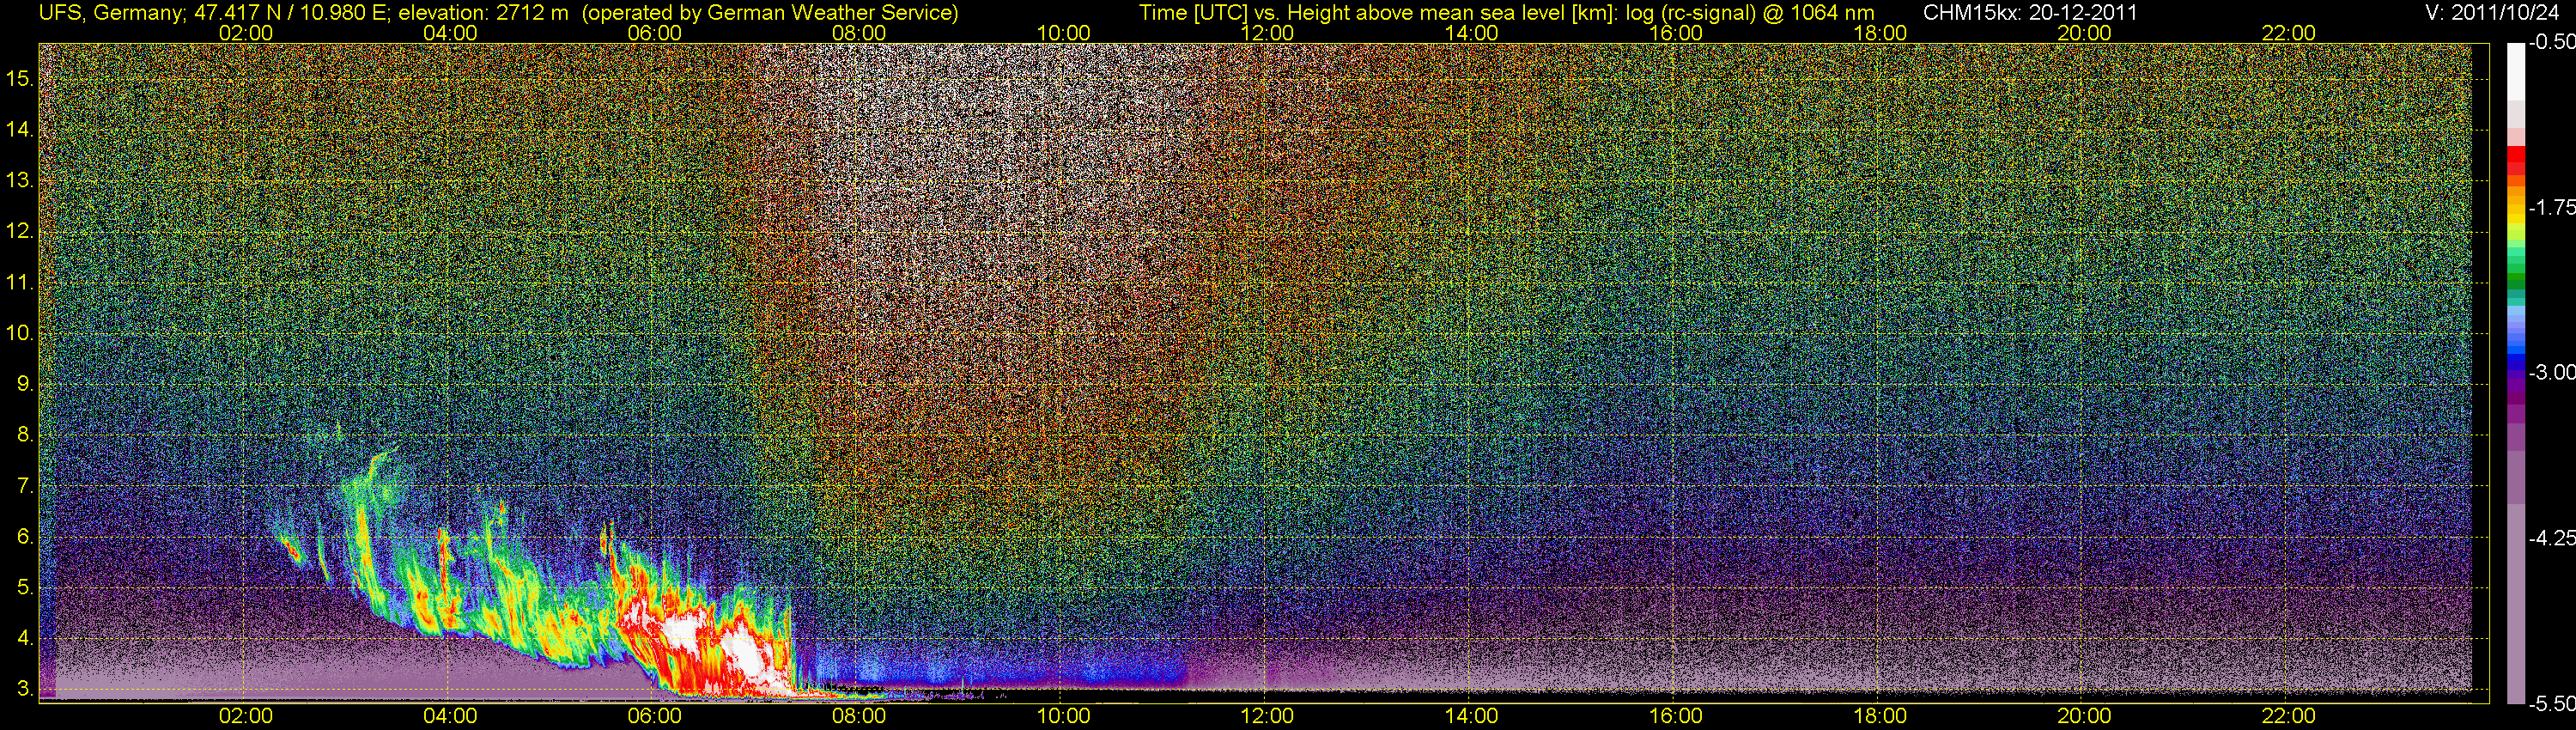Click the 18:00 label on the bottom time axis
Viewport: 2576px width, 730px height.
coord(1880,716)
